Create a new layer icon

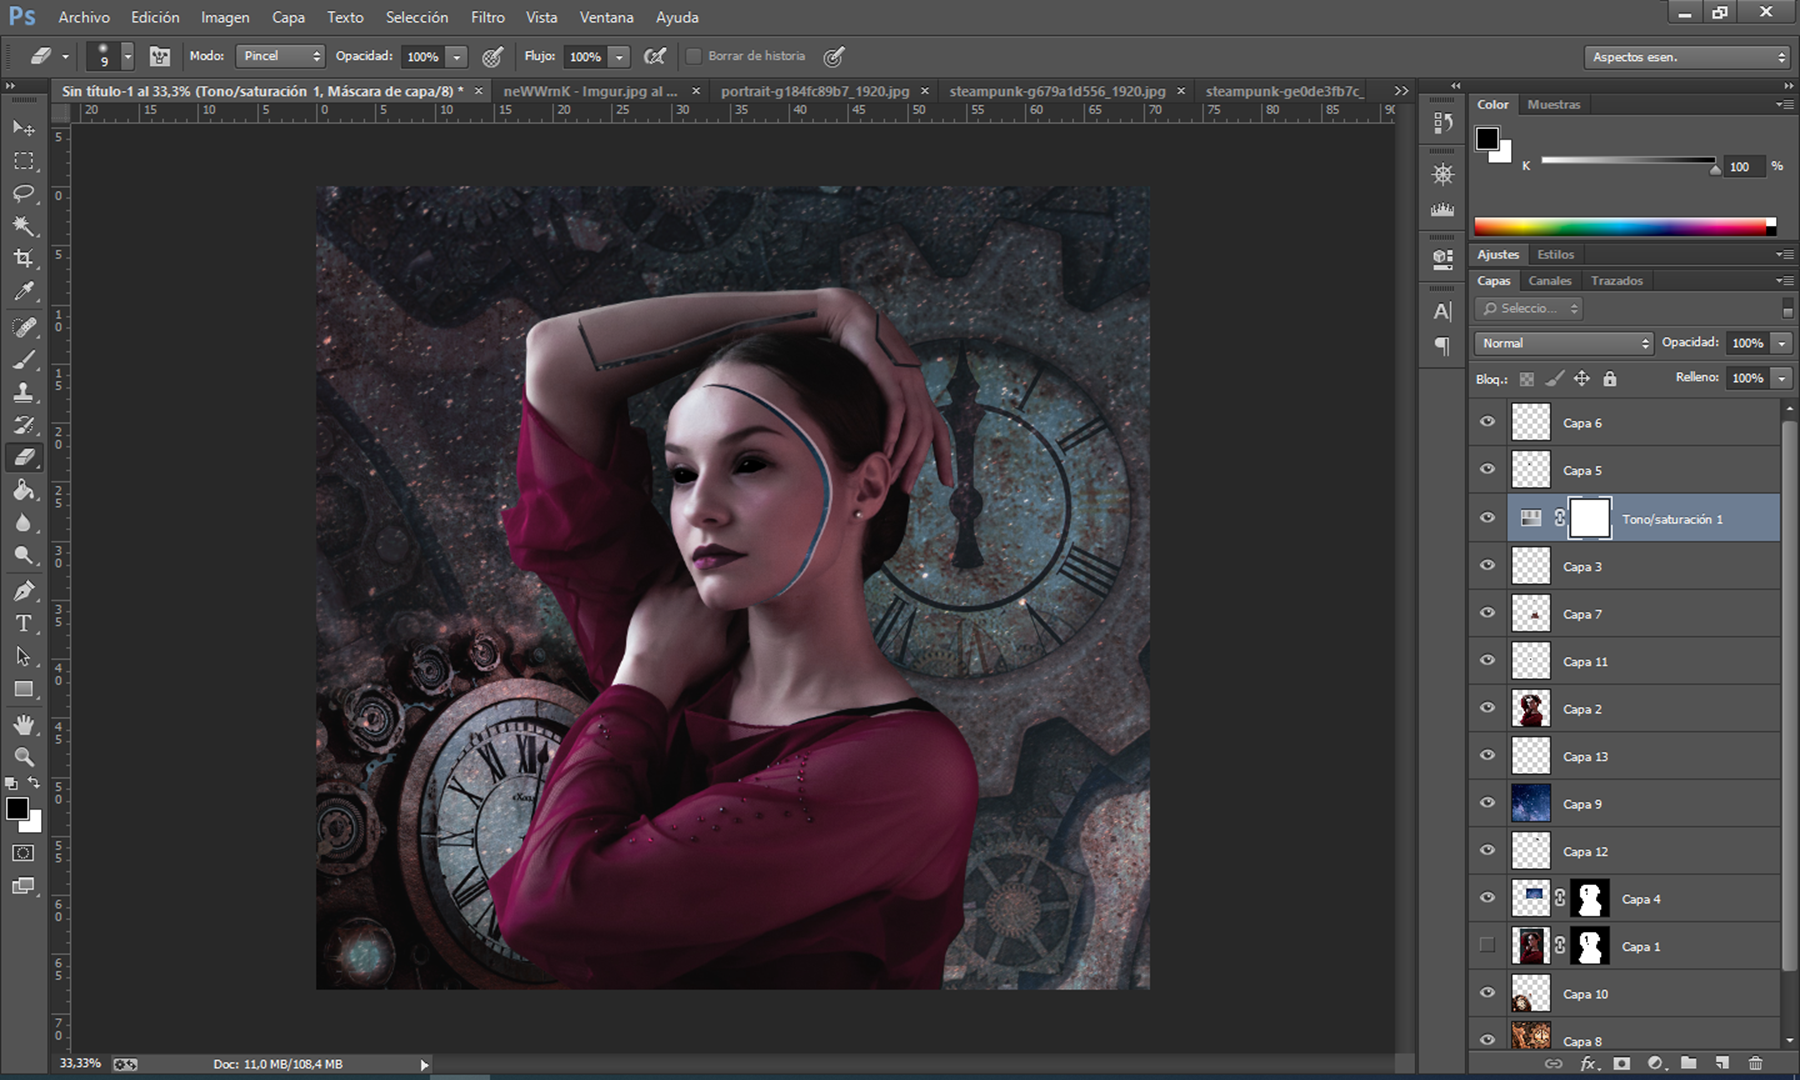coord(1722,1063)
